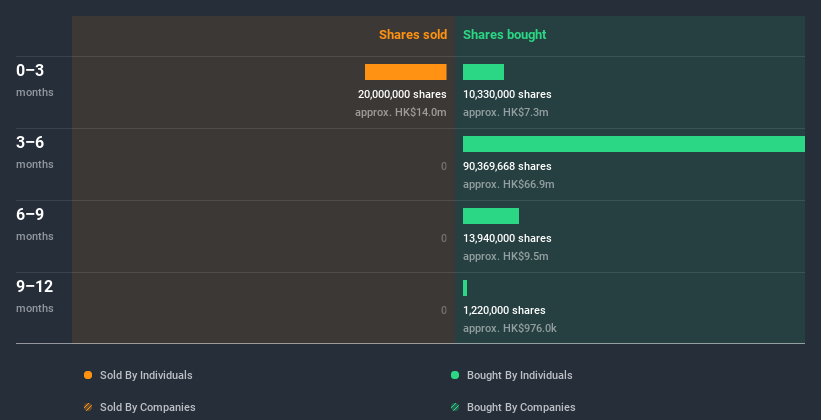Image resolution: width=821 pixels, height=420 pixels.
Task: Click the 10,330,000 shares value
Action: (x=507, y=94)
